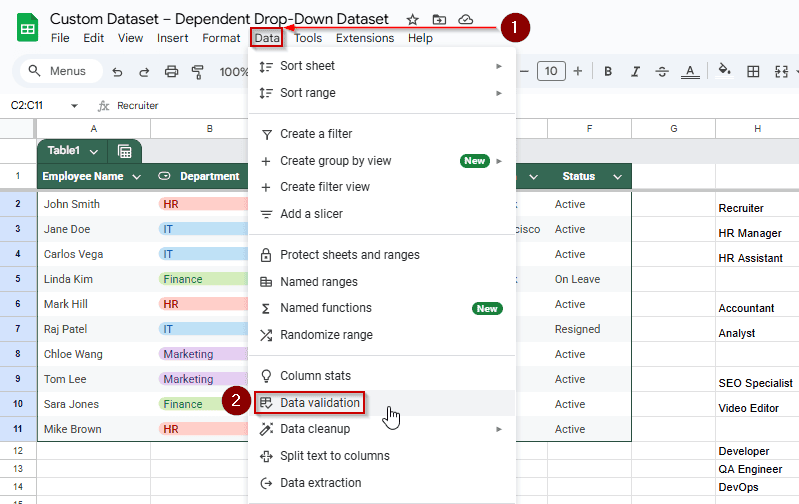Viewport: 799px width, 504px height.
Task: Decrease the font size
Action: [x=524, y=71]
